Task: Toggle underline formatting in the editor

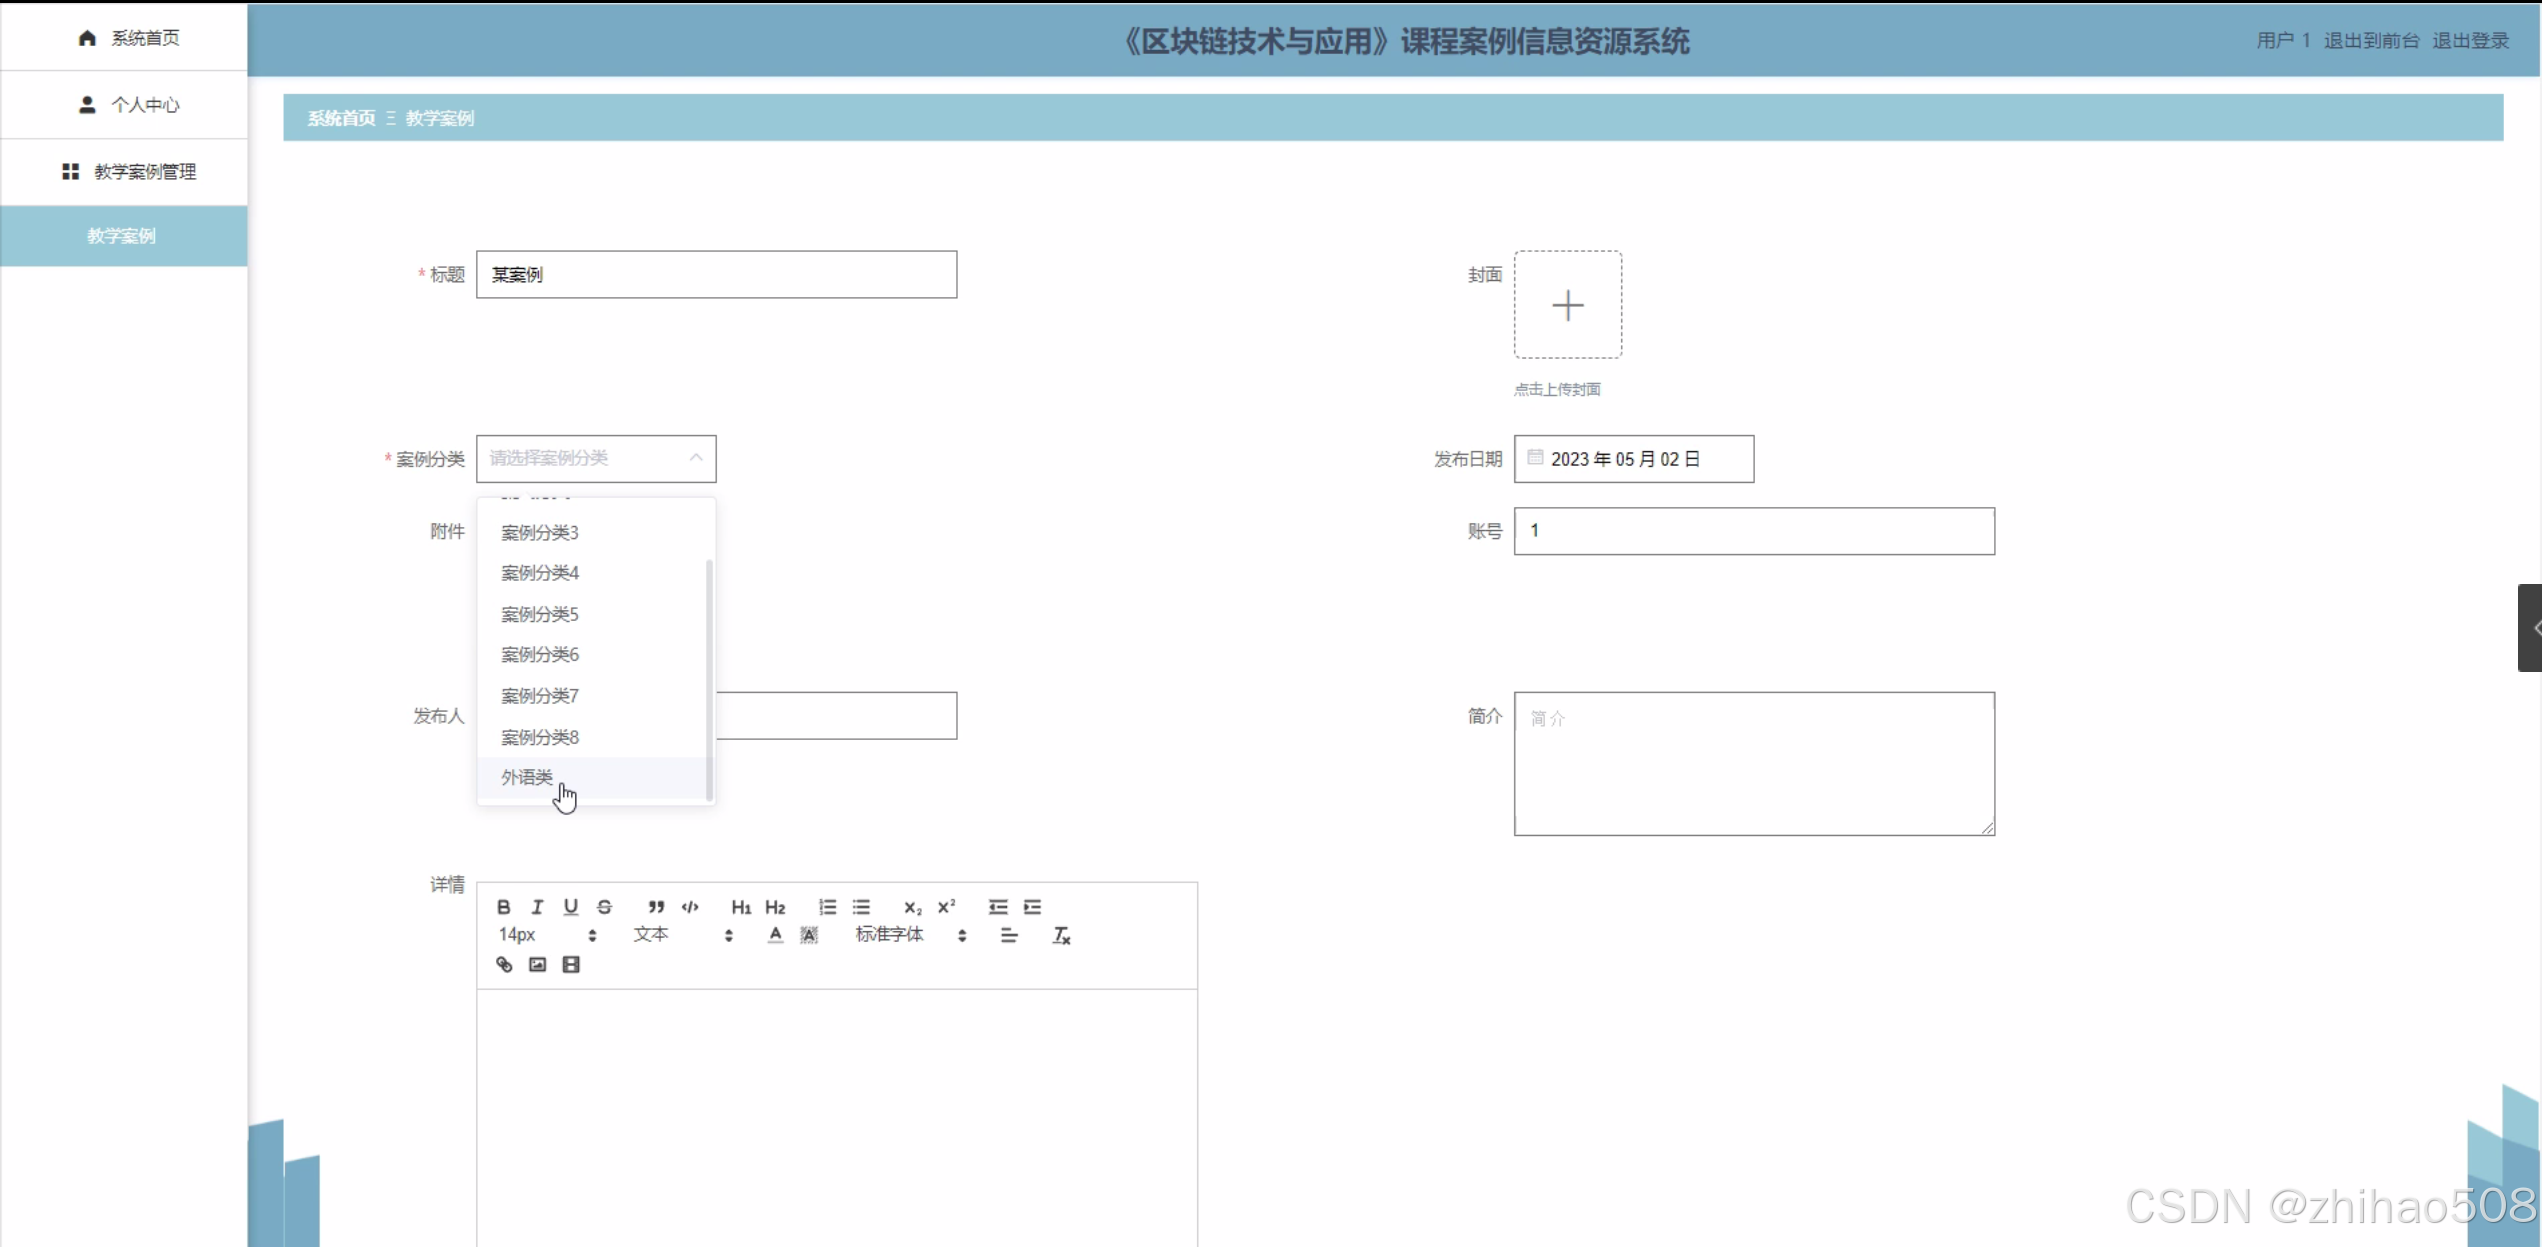Action: click(571, 906)
